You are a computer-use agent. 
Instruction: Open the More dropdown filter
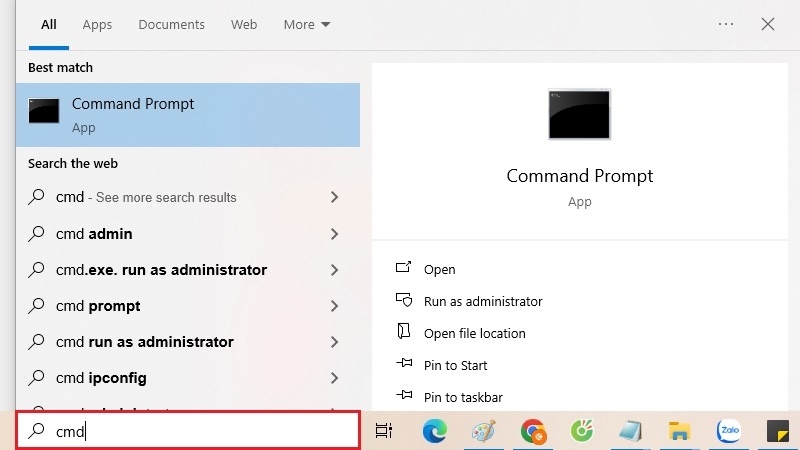307,24
